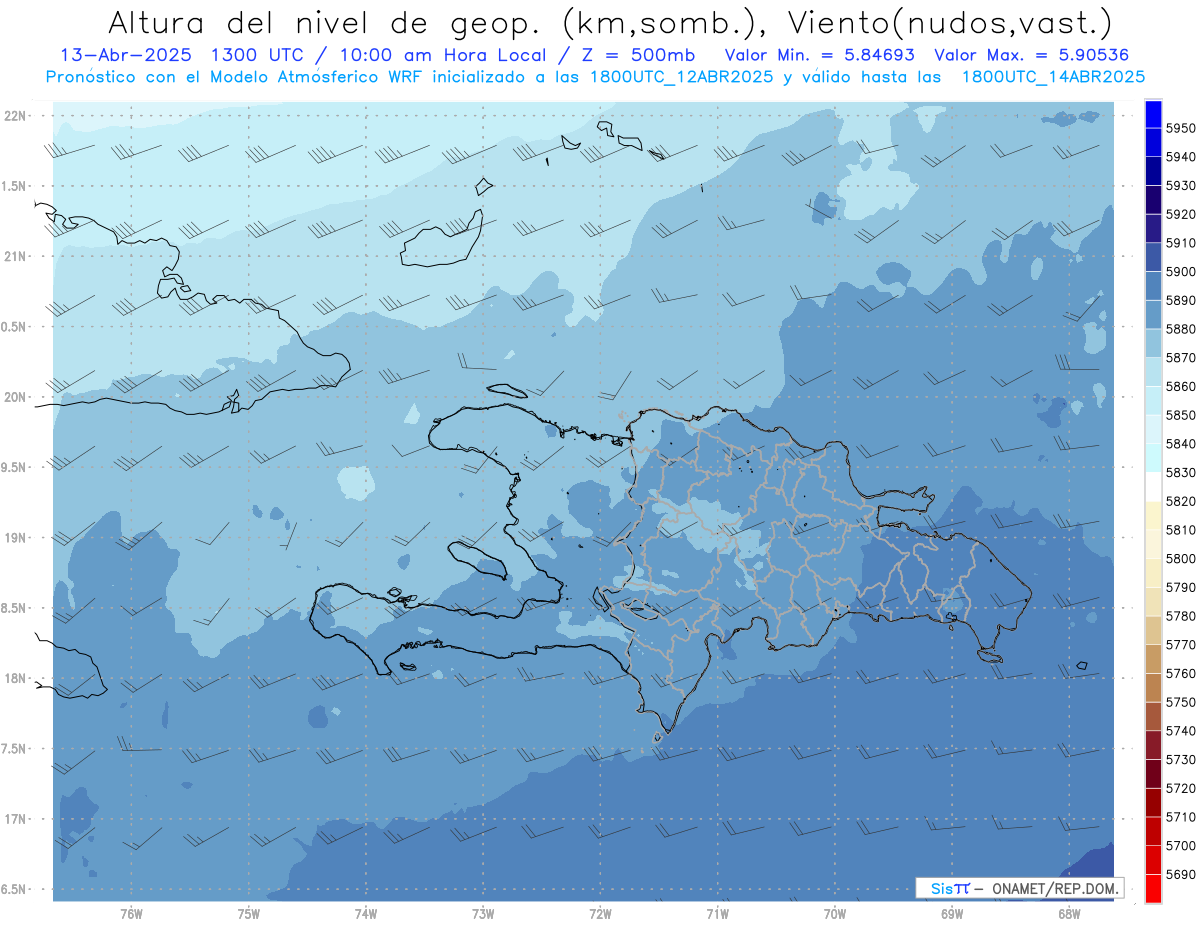Viewport: 1200px width, 927px height.
Task: Click the legend value 5750
Action: point(1180,702)
